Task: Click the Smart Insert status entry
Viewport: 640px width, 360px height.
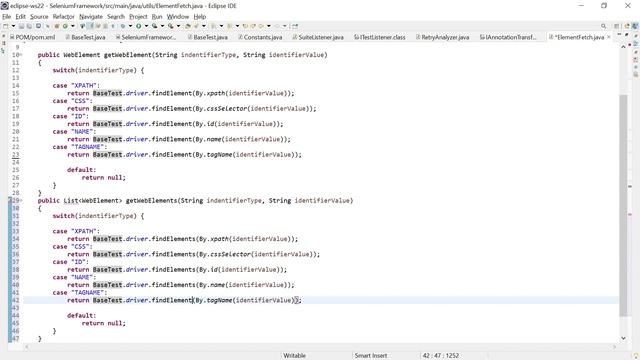Action: pyautogui.click(x=371, y=356)
